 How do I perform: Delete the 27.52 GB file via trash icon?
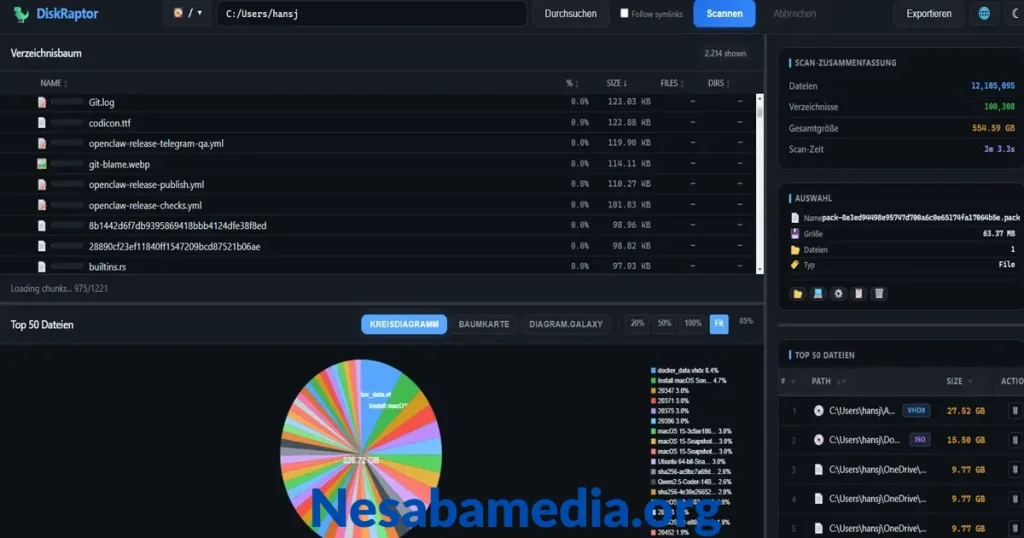(1015, 411)
